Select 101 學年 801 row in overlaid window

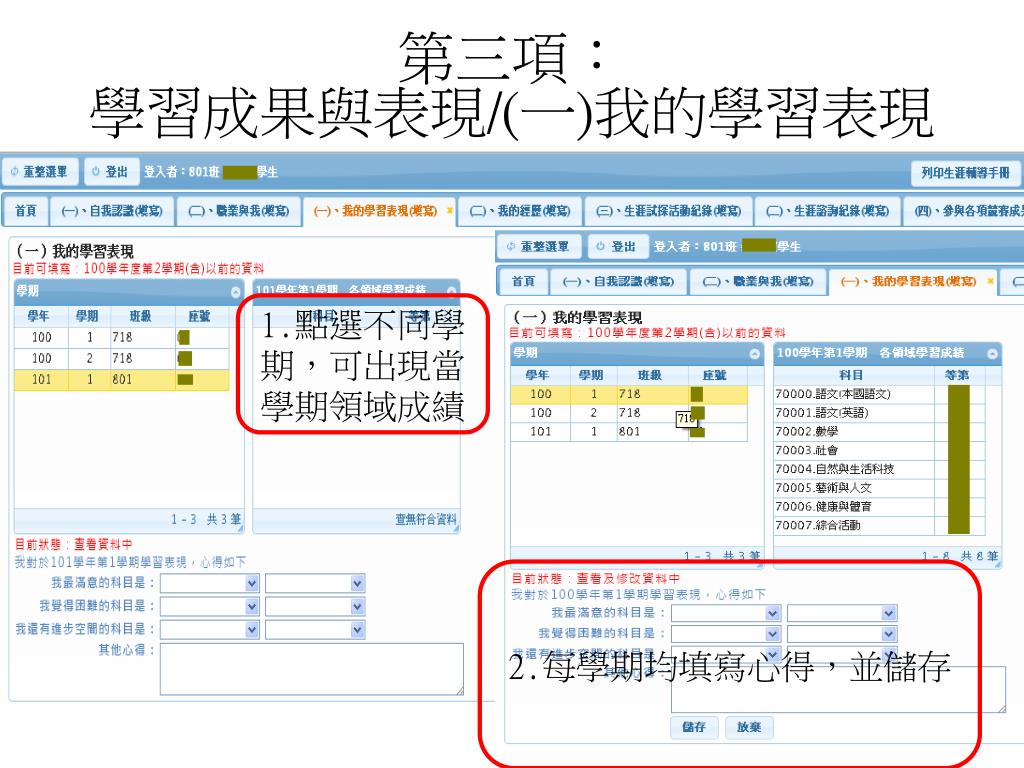(x=629, y=432)
